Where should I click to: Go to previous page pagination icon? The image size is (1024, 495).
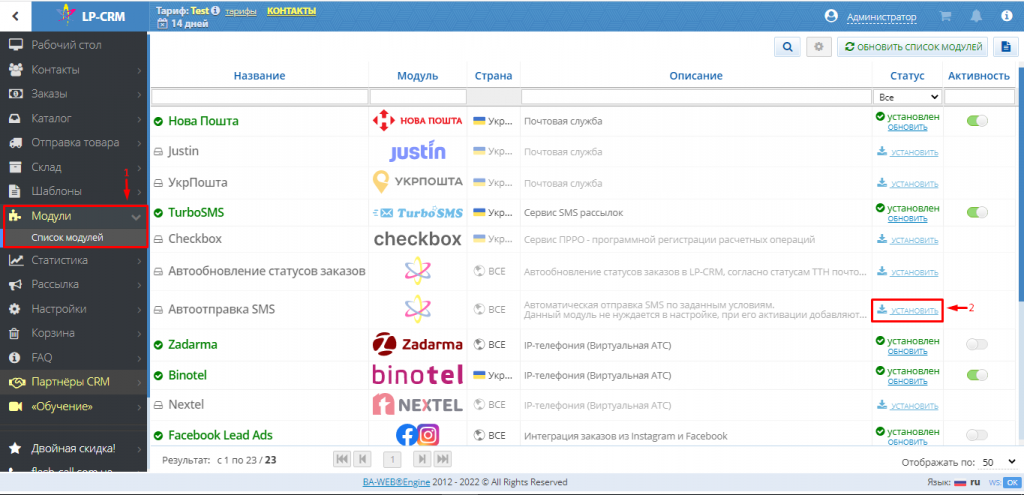(362, 459)
